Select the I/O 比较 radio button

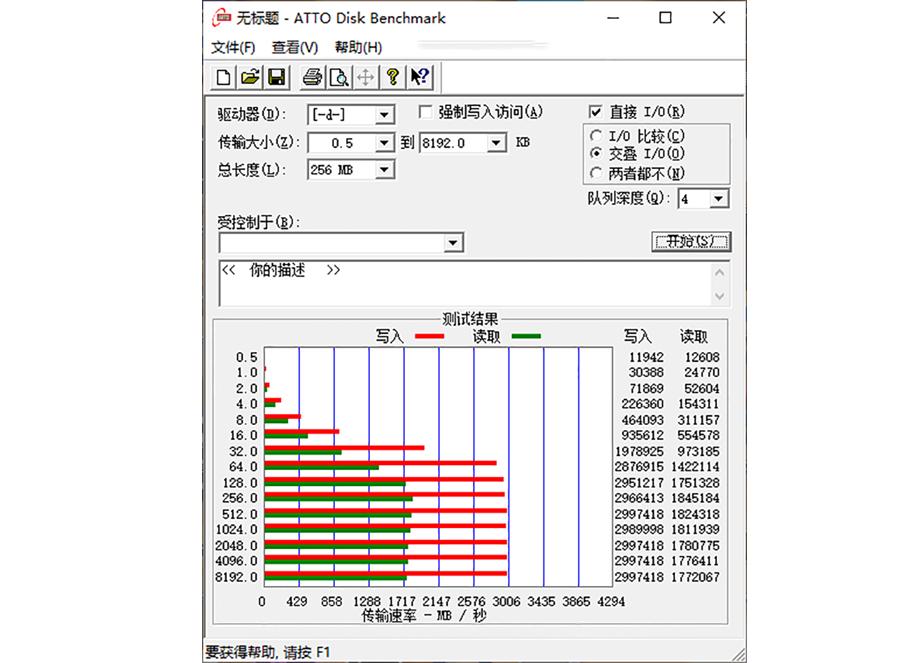[x=597, y=135]
